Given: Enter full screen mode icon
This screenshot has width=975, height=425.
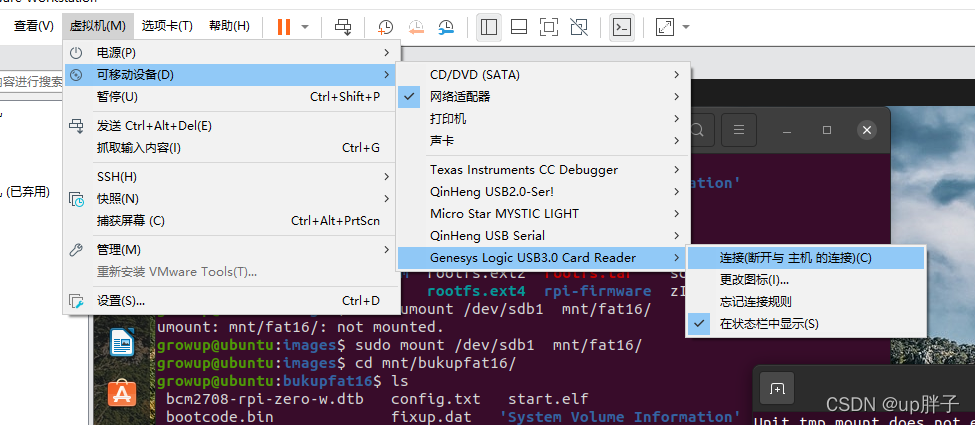Looking at the screenshot, I should coord(548,27).
